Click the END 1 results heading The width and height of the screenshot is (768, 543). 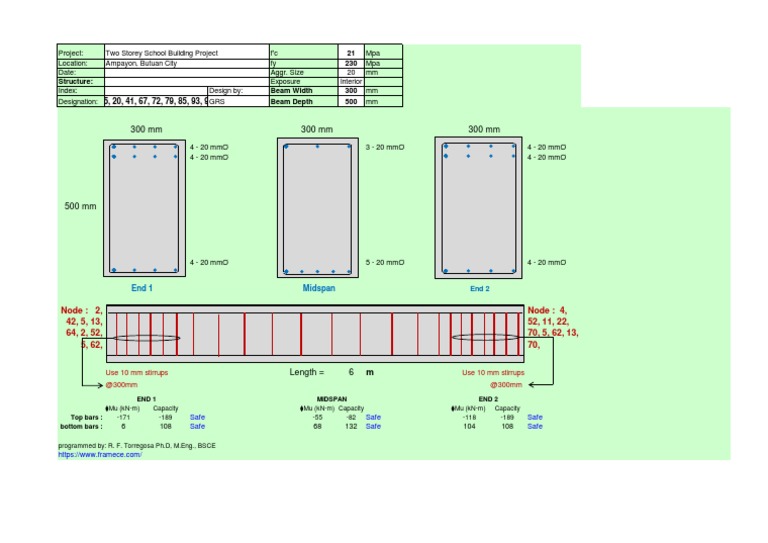[146, 399]
